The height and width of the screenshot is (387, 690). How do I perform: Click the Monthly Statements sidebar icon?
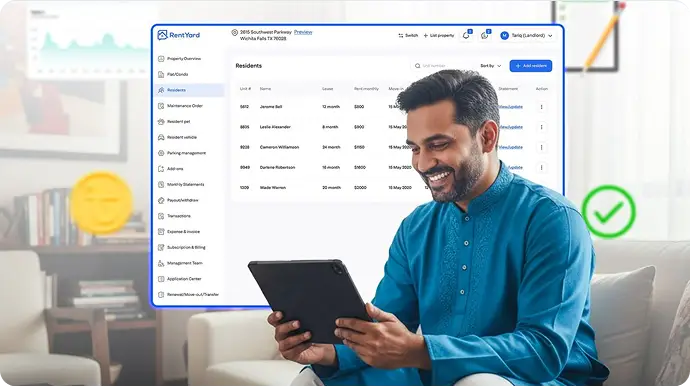[x=161, y=184]
